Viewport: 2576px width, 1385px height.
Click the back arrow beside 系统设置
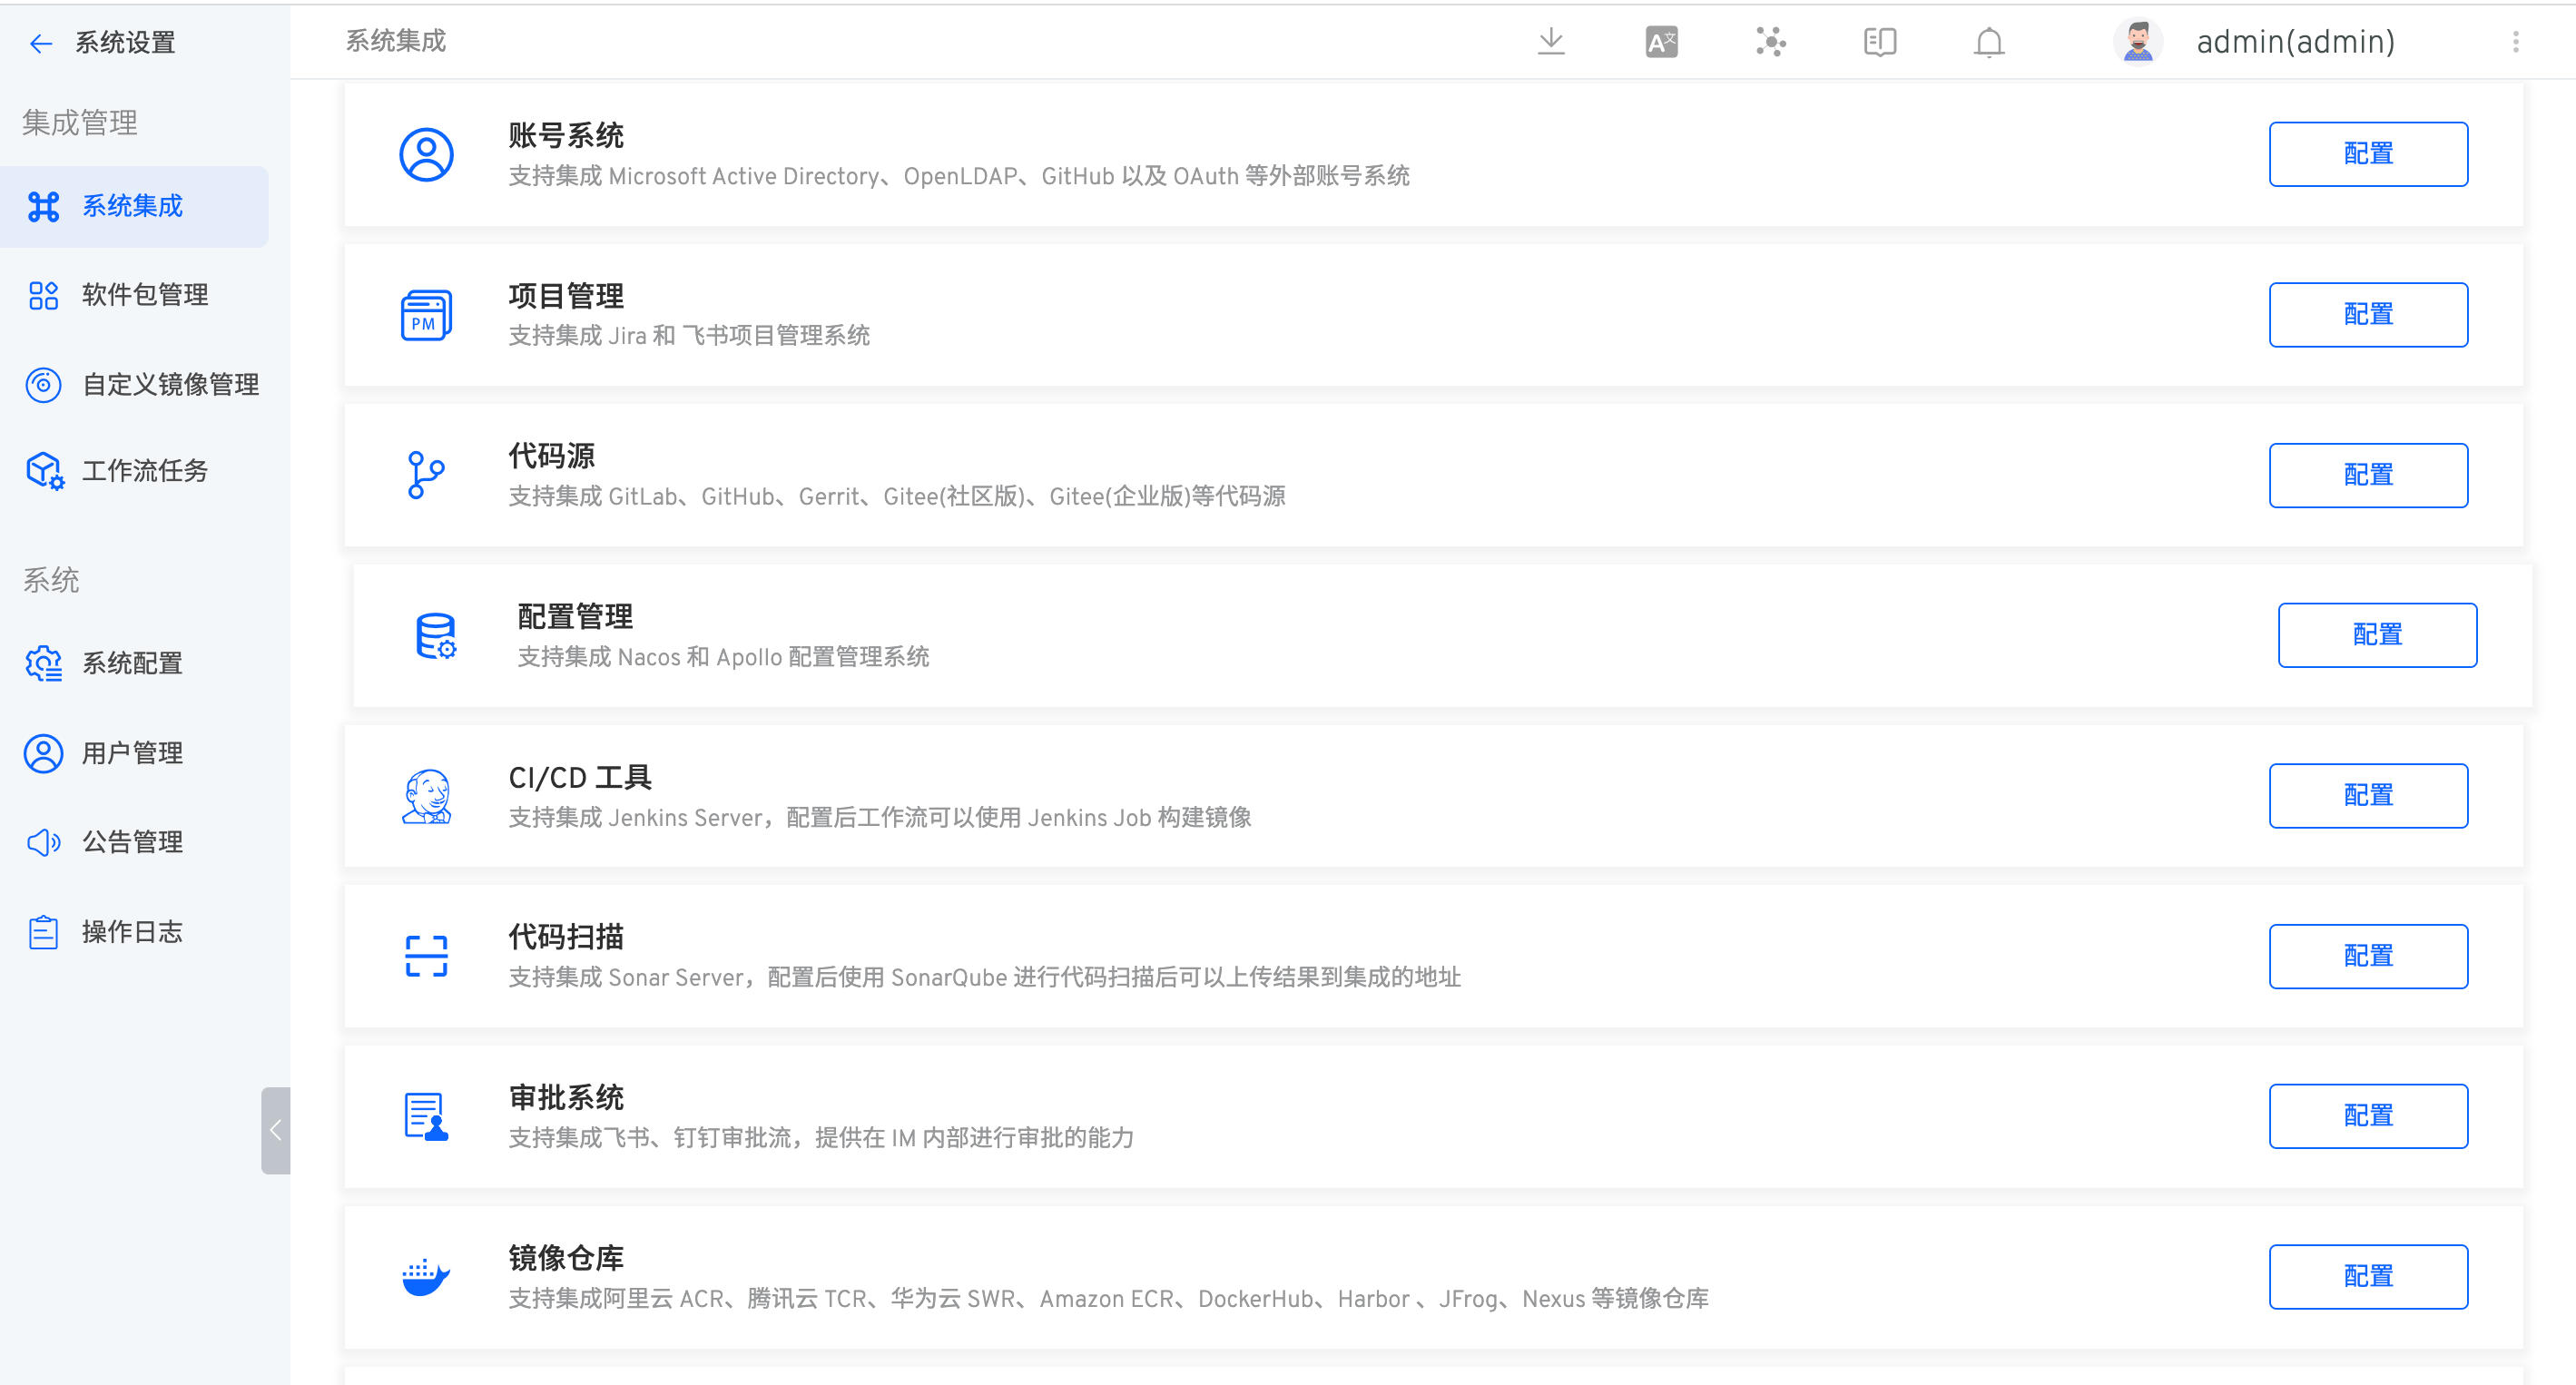point(40,43)
